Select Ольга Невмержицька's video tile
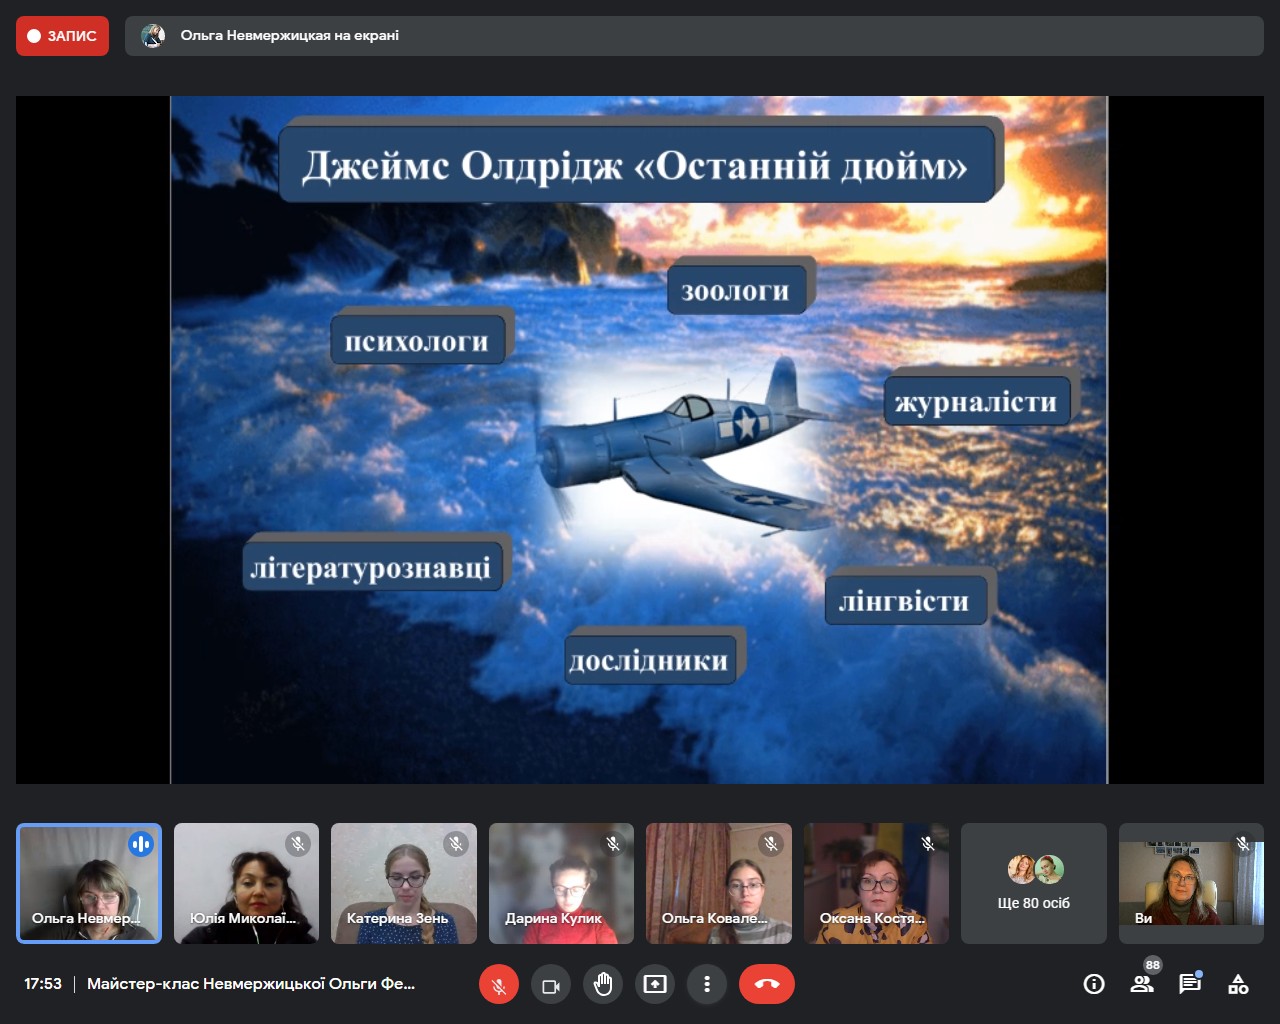Screen dimensions: 1280x1024 tap(89, 884)
